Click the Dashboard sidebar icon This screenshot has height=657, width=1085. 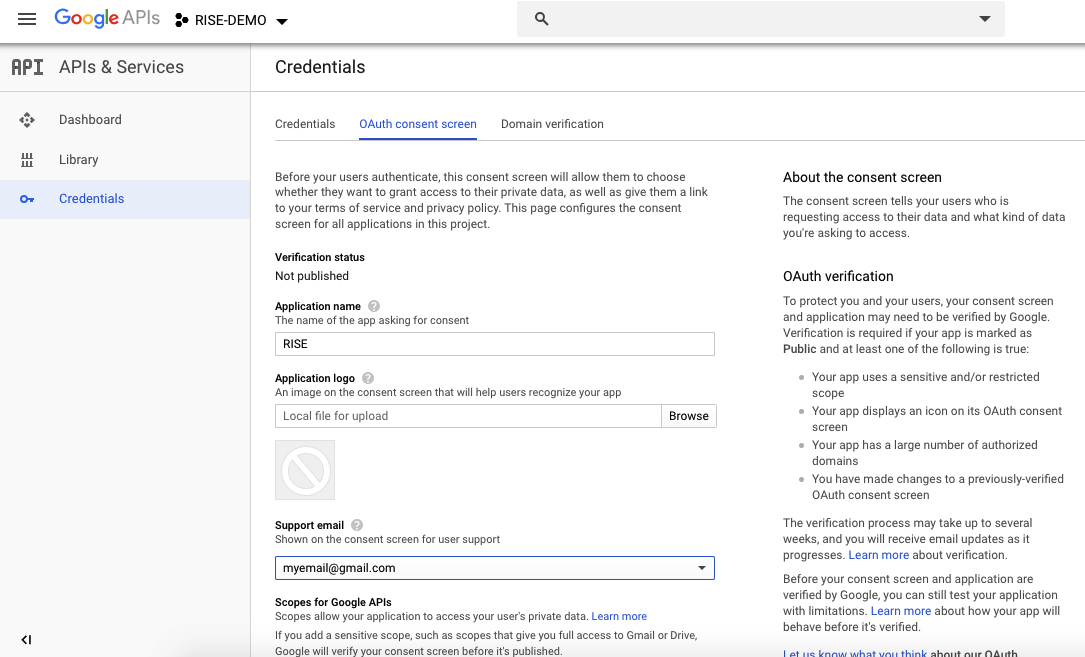point(27,120)
